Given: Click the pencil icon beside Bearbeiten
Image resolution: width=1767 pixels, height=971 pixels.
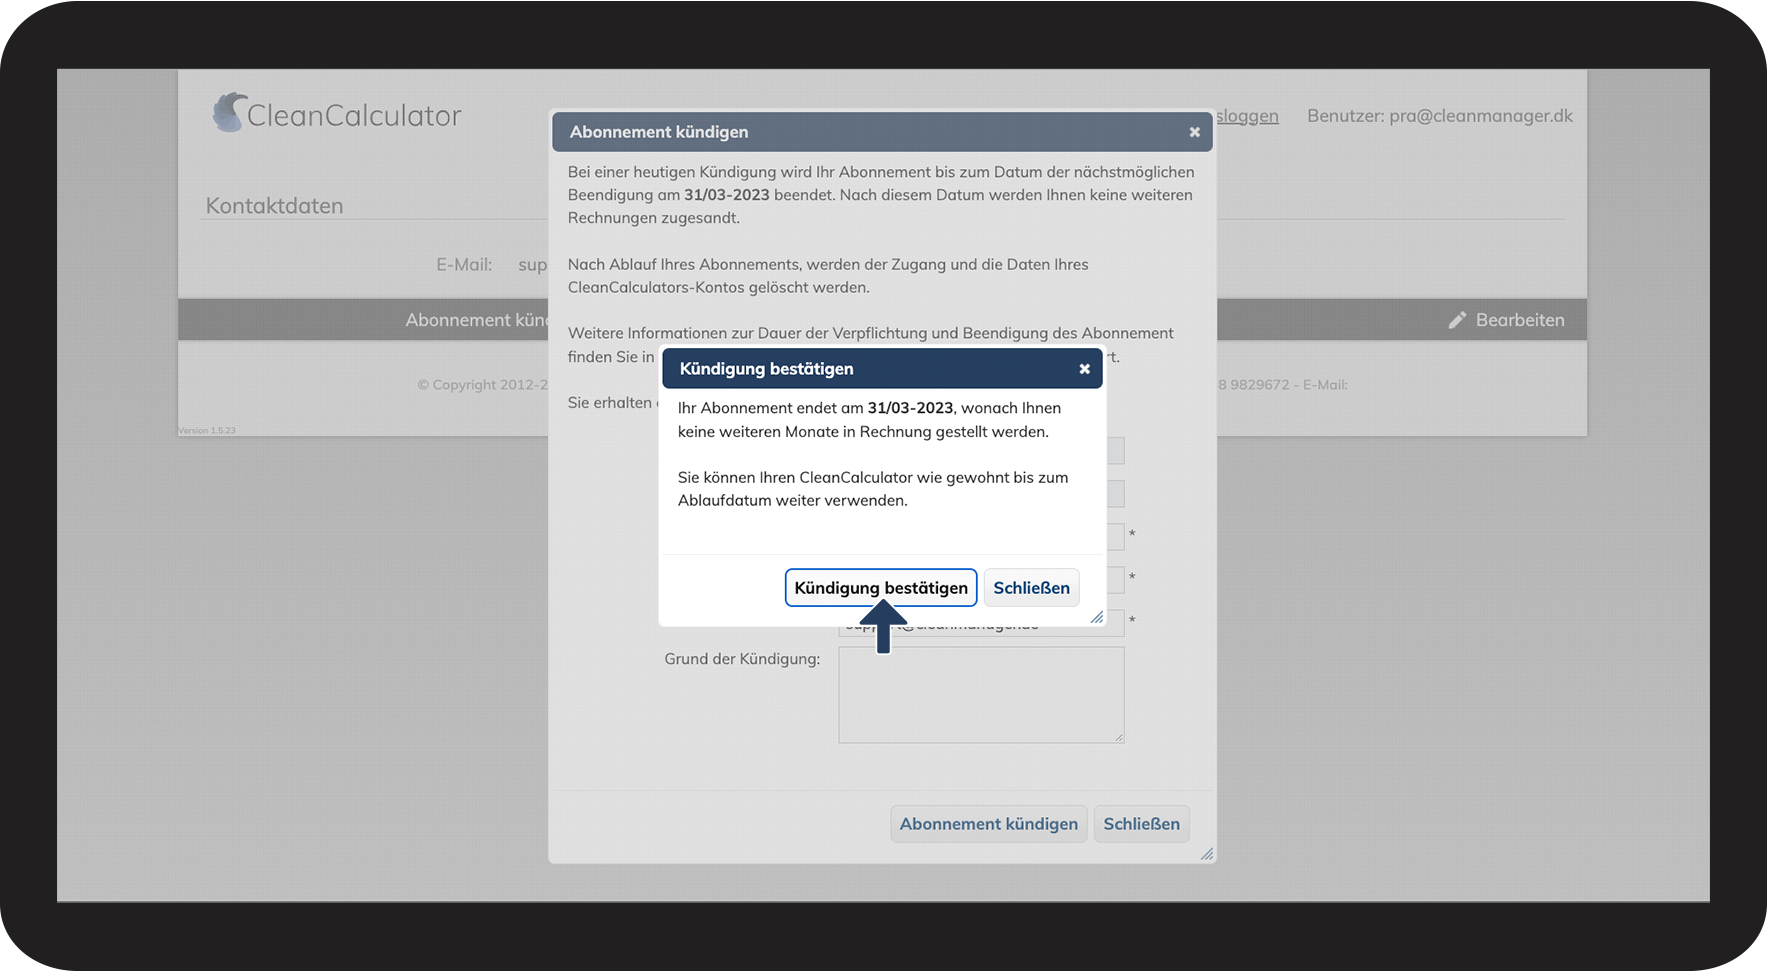Looking at the screenshot, I should point(1457,320).
